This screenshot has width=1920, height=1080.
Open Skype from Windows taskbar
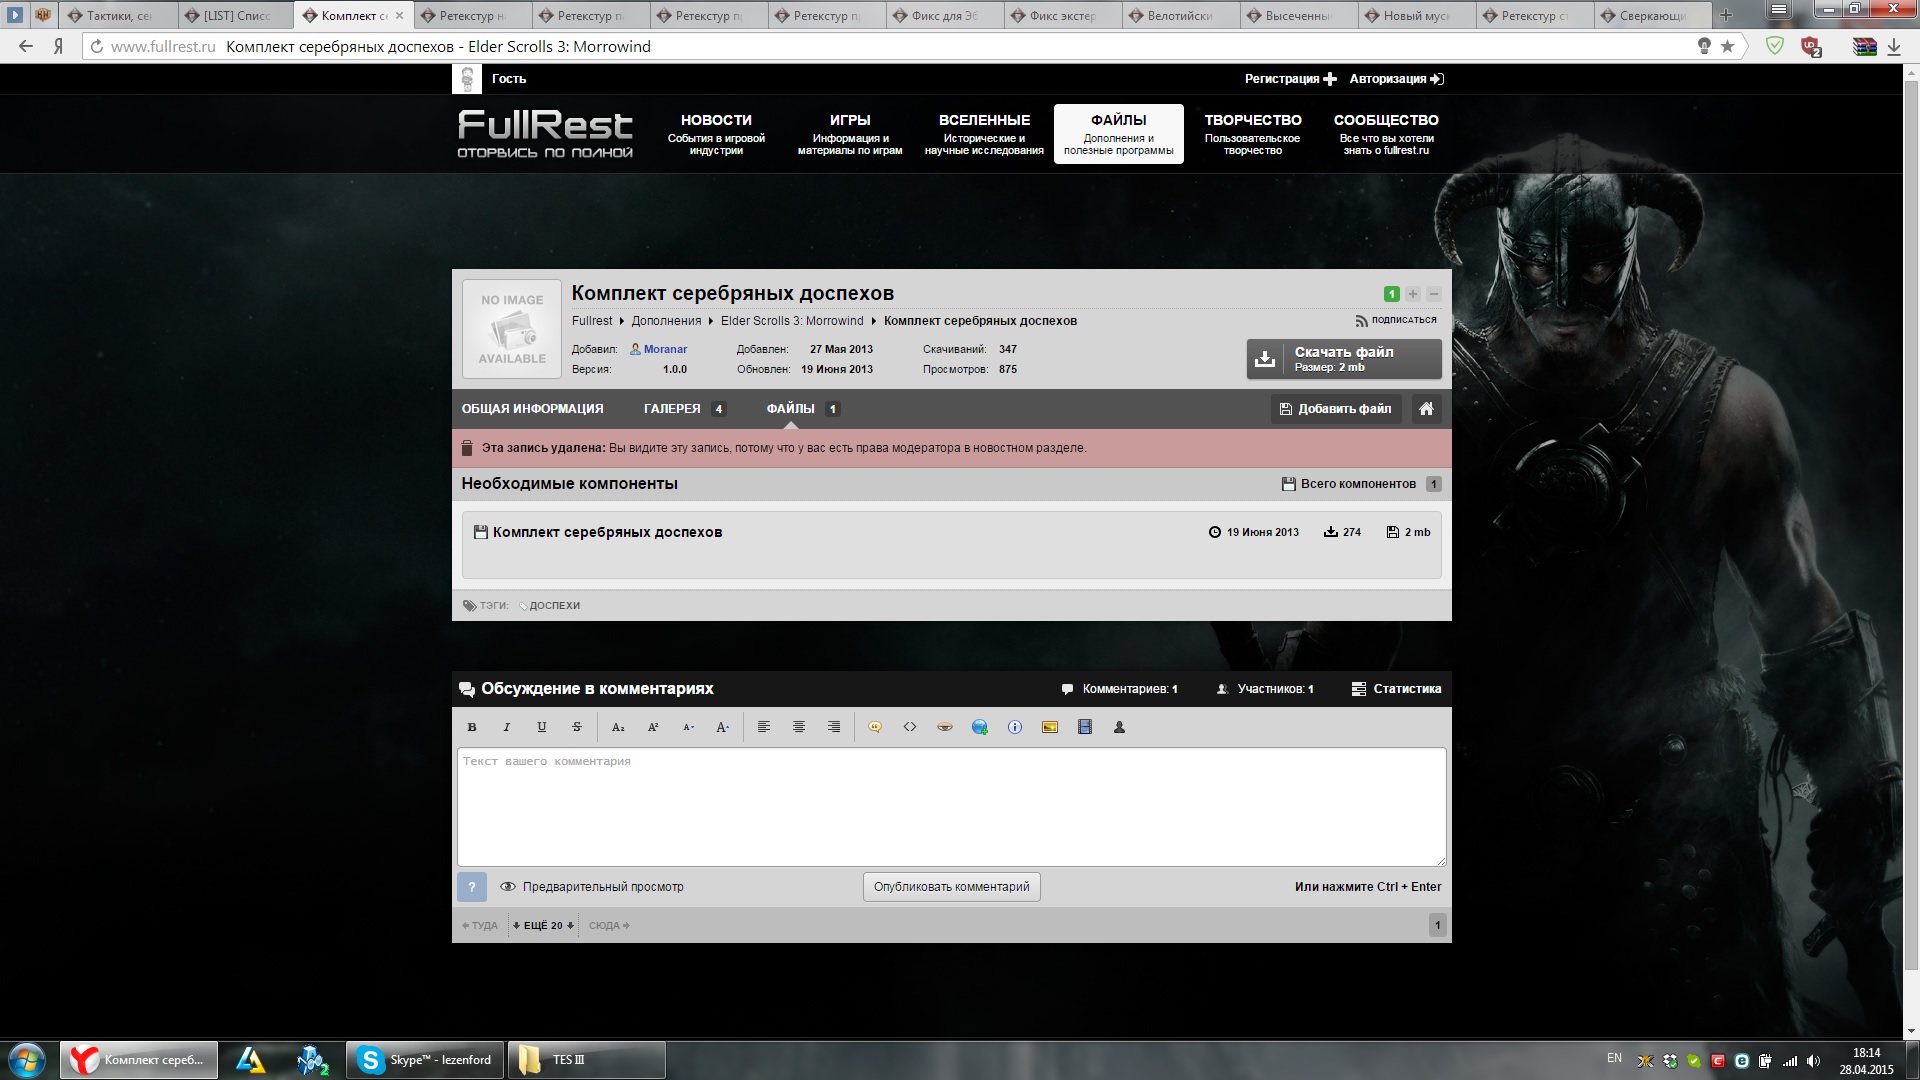426,1060
